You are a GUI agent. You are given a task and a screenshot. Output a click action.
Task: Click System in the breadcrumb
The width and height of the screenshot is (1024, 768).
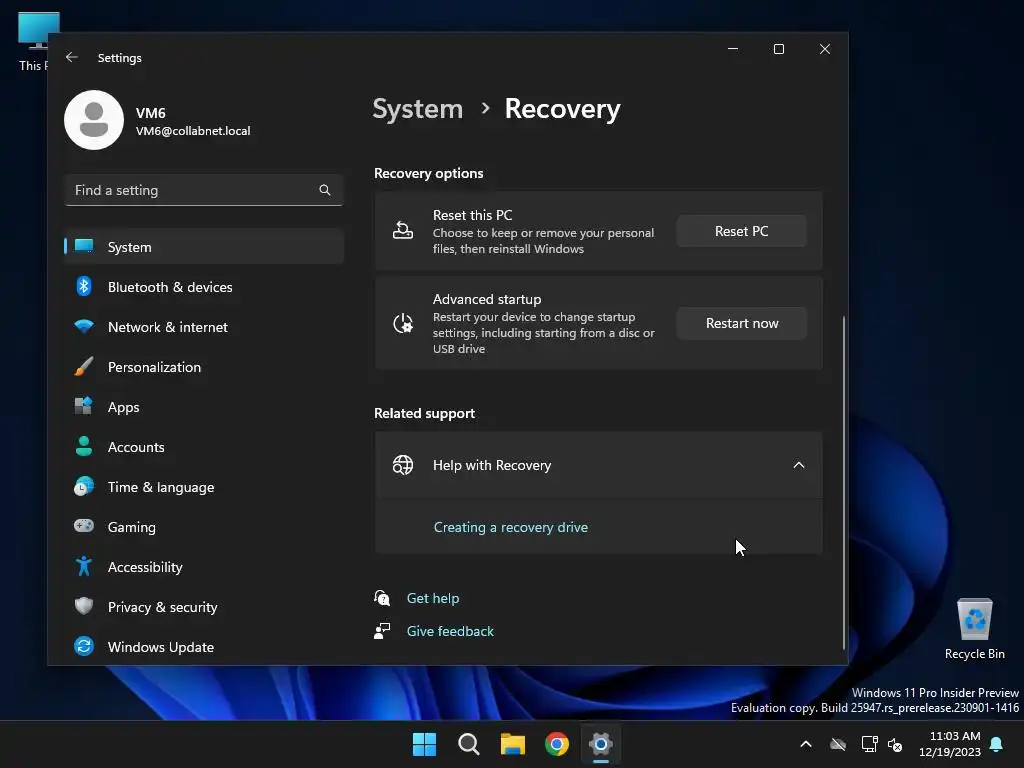(x=418, y=108)
